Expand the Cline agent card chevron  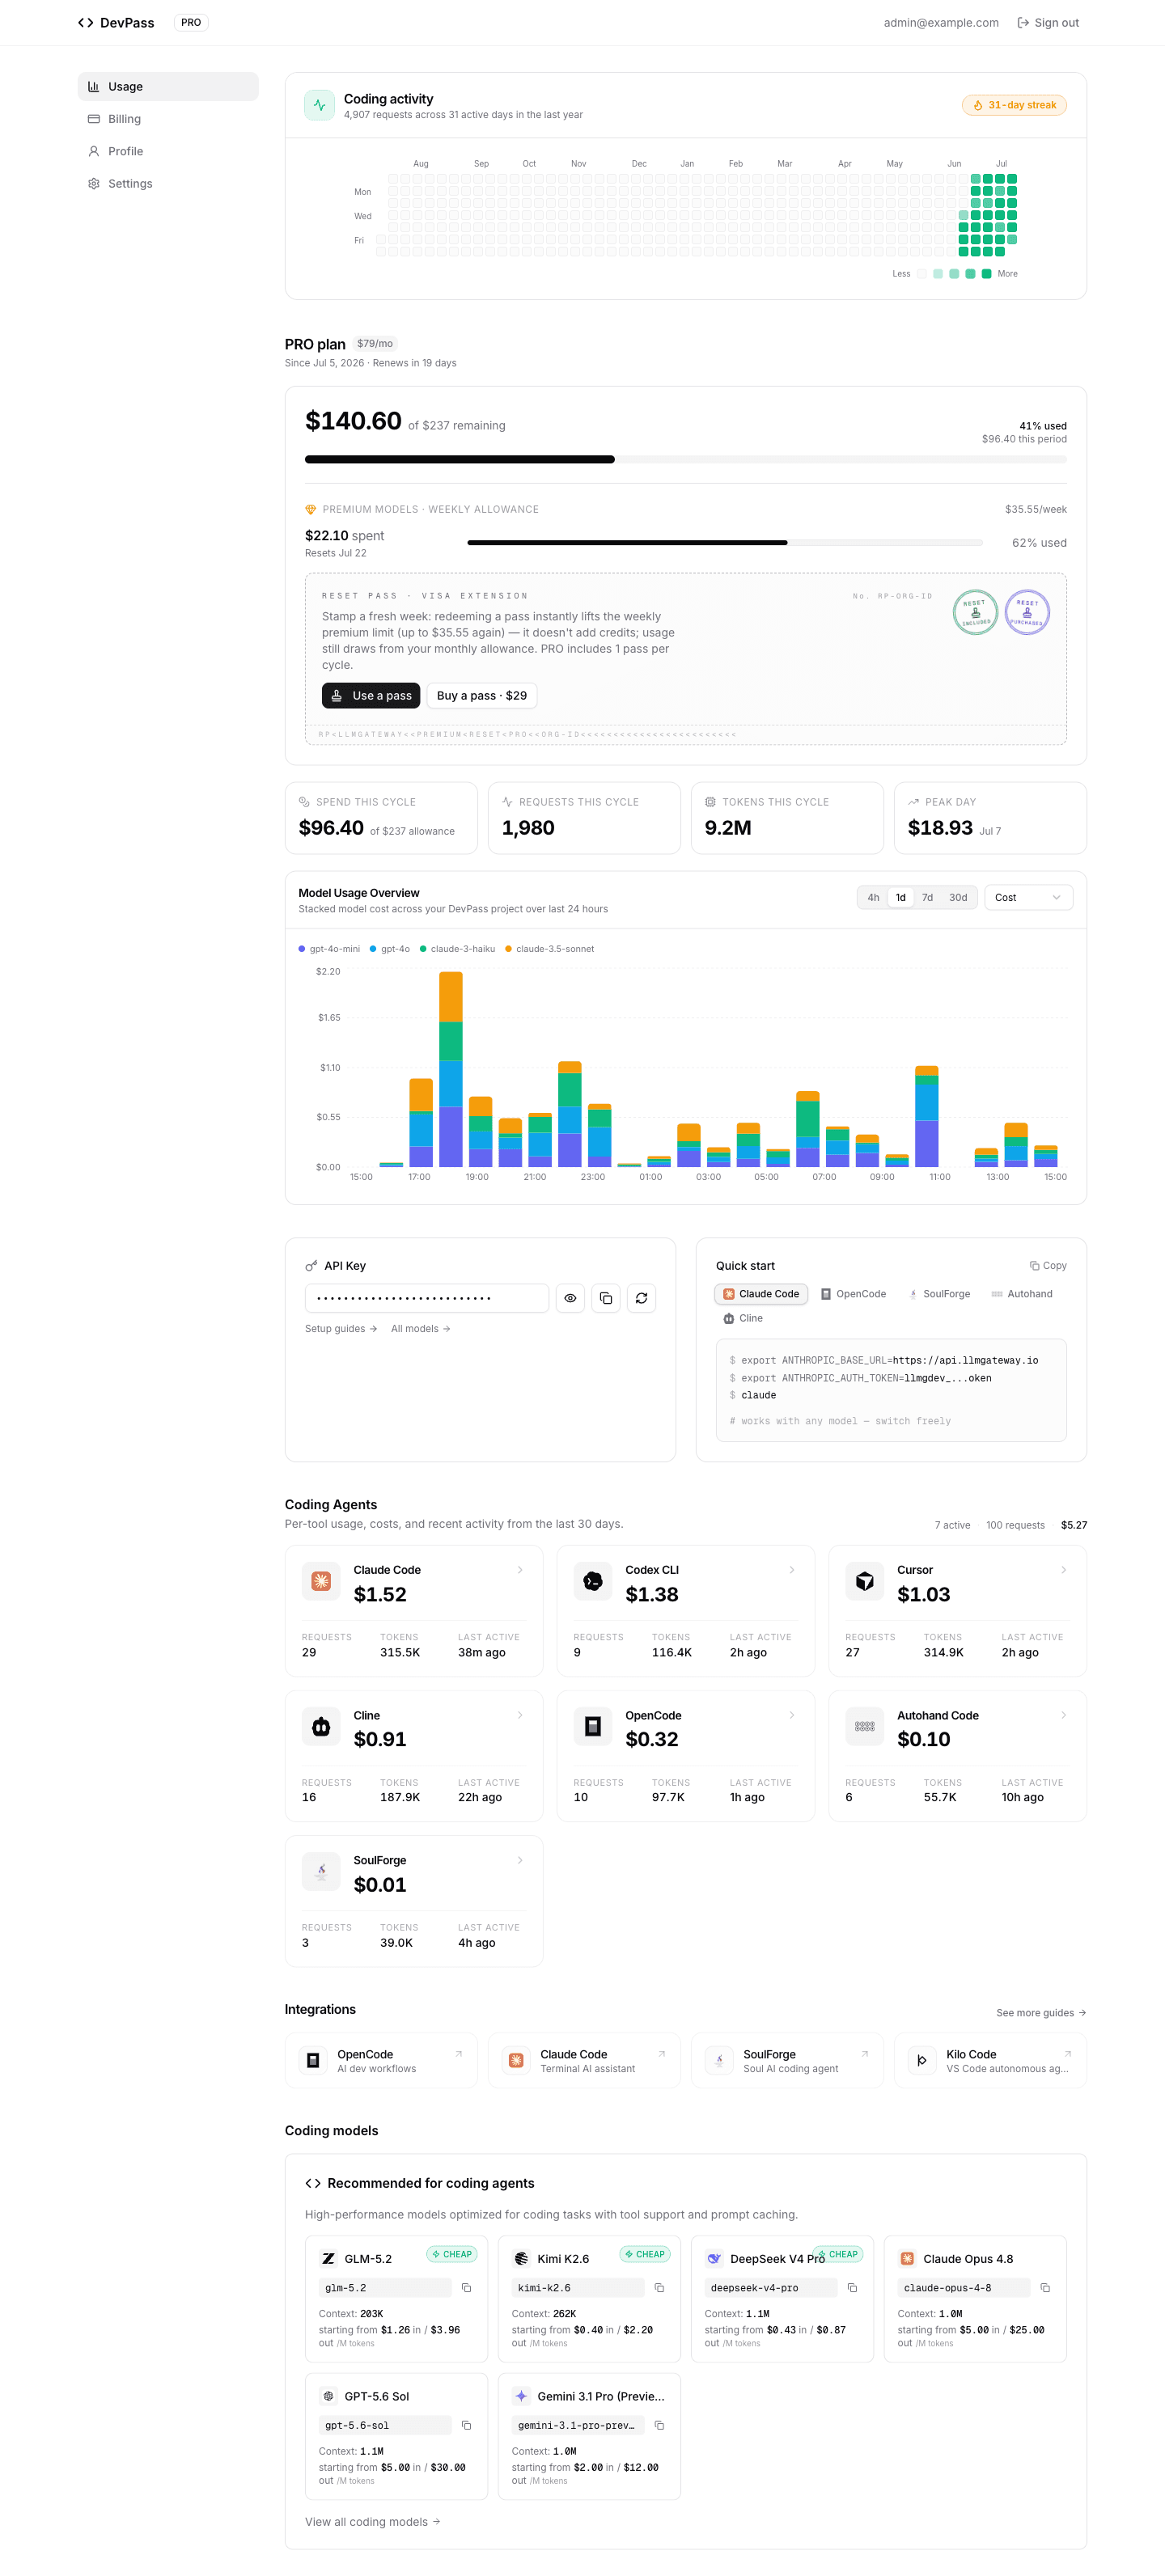(x=520, y=1715)
